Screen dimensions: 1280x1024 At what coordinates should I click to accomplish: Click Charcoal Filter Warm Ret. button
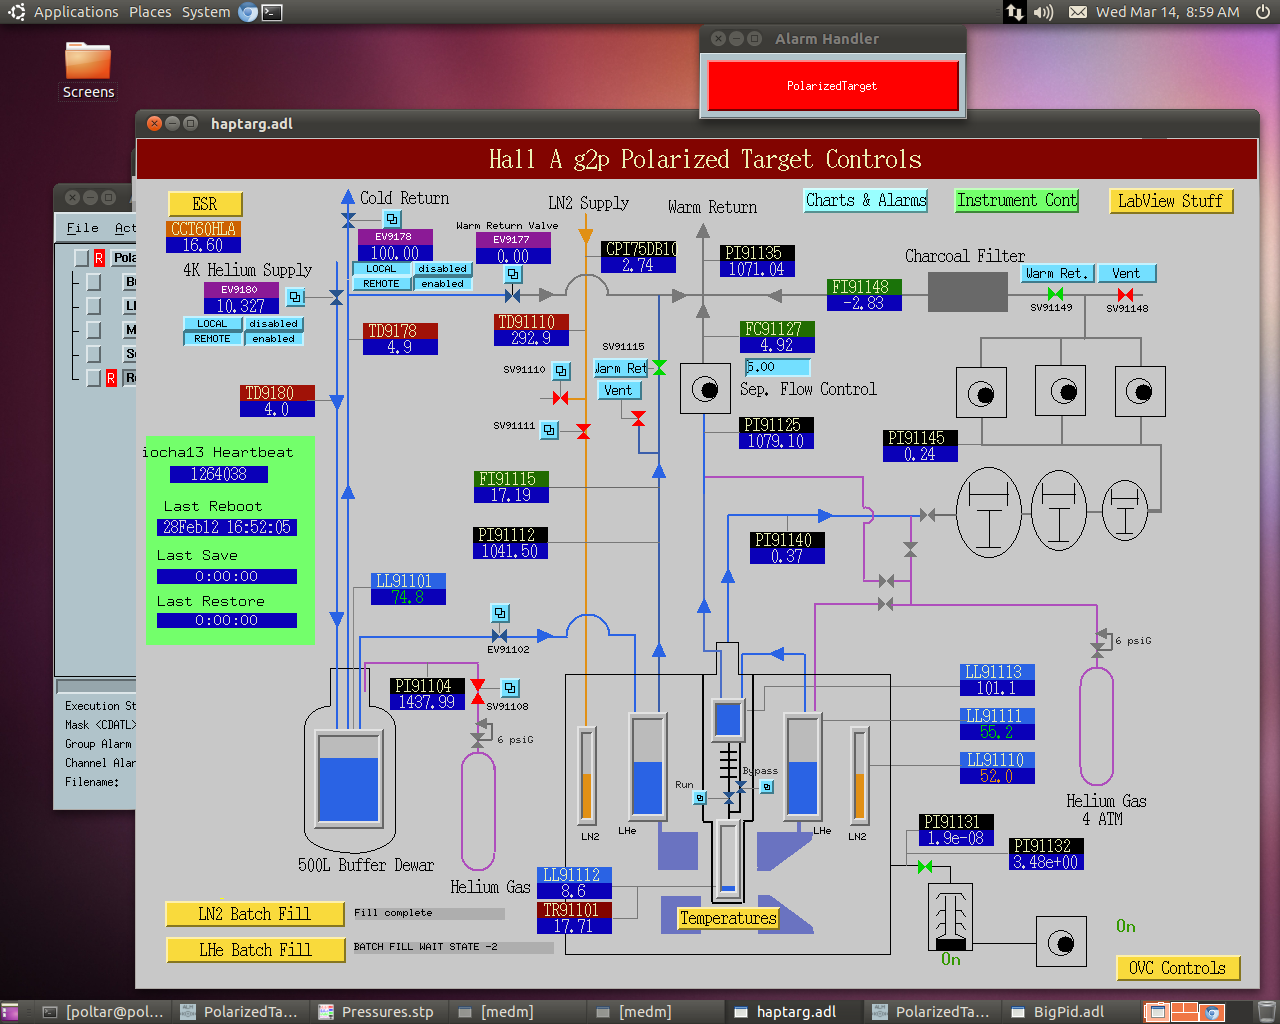point(1056,273)
